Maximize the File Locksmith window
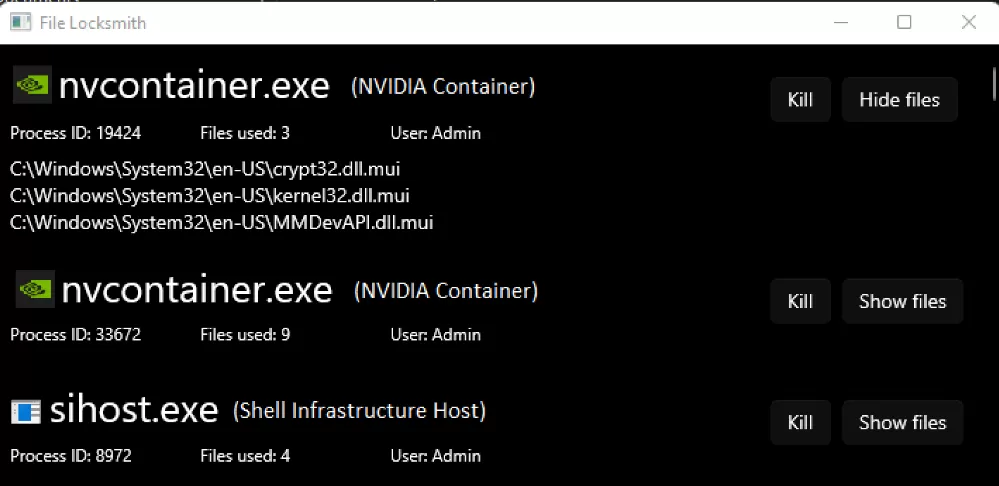The image size is (999, 486). [x=904, y=22]
